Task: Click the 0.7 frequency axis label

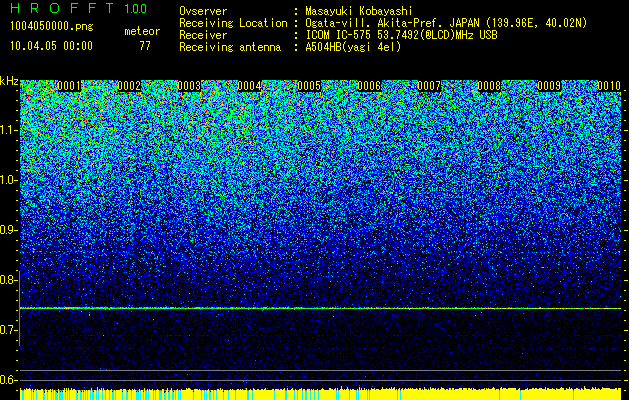Action: 9,330
